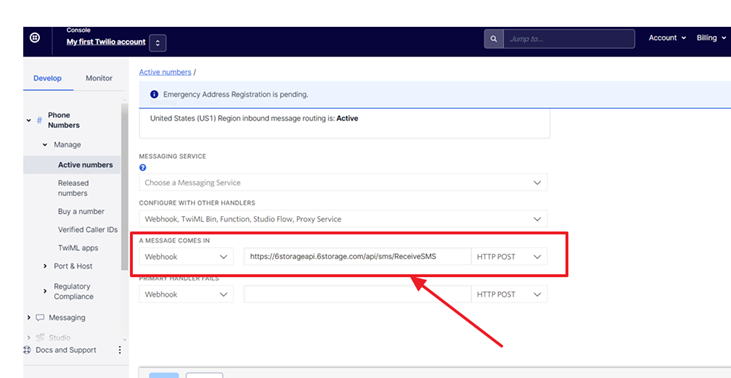Open the Twilio product switcher grid icon

35,38
